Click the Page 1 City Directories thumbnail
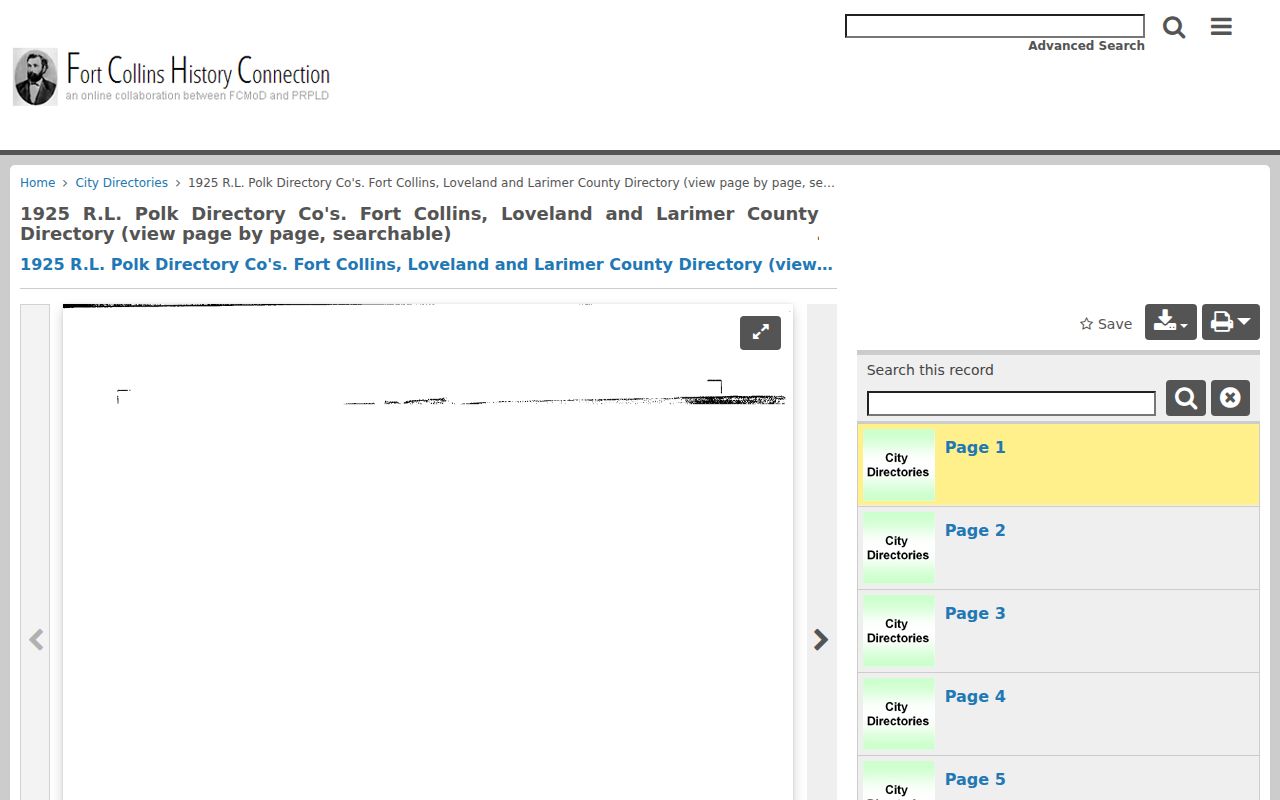Viewport: 1280px width, 800px height. (x=898, y=465)
